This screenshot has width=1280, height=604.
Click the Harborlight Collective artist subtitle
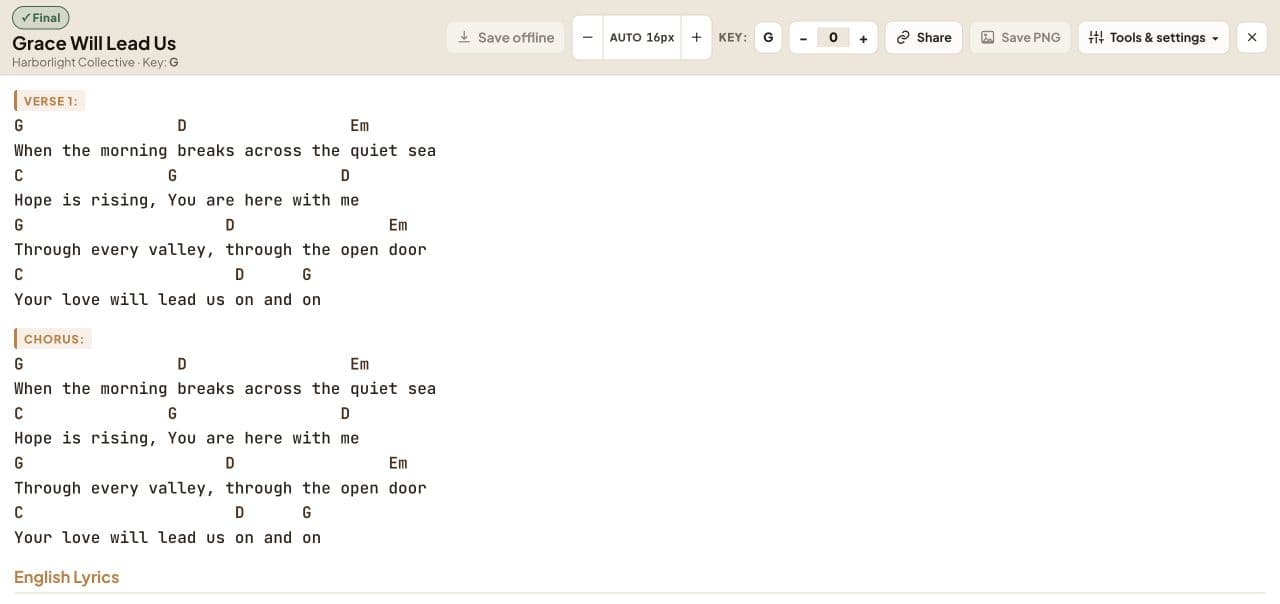pos(73,62)
